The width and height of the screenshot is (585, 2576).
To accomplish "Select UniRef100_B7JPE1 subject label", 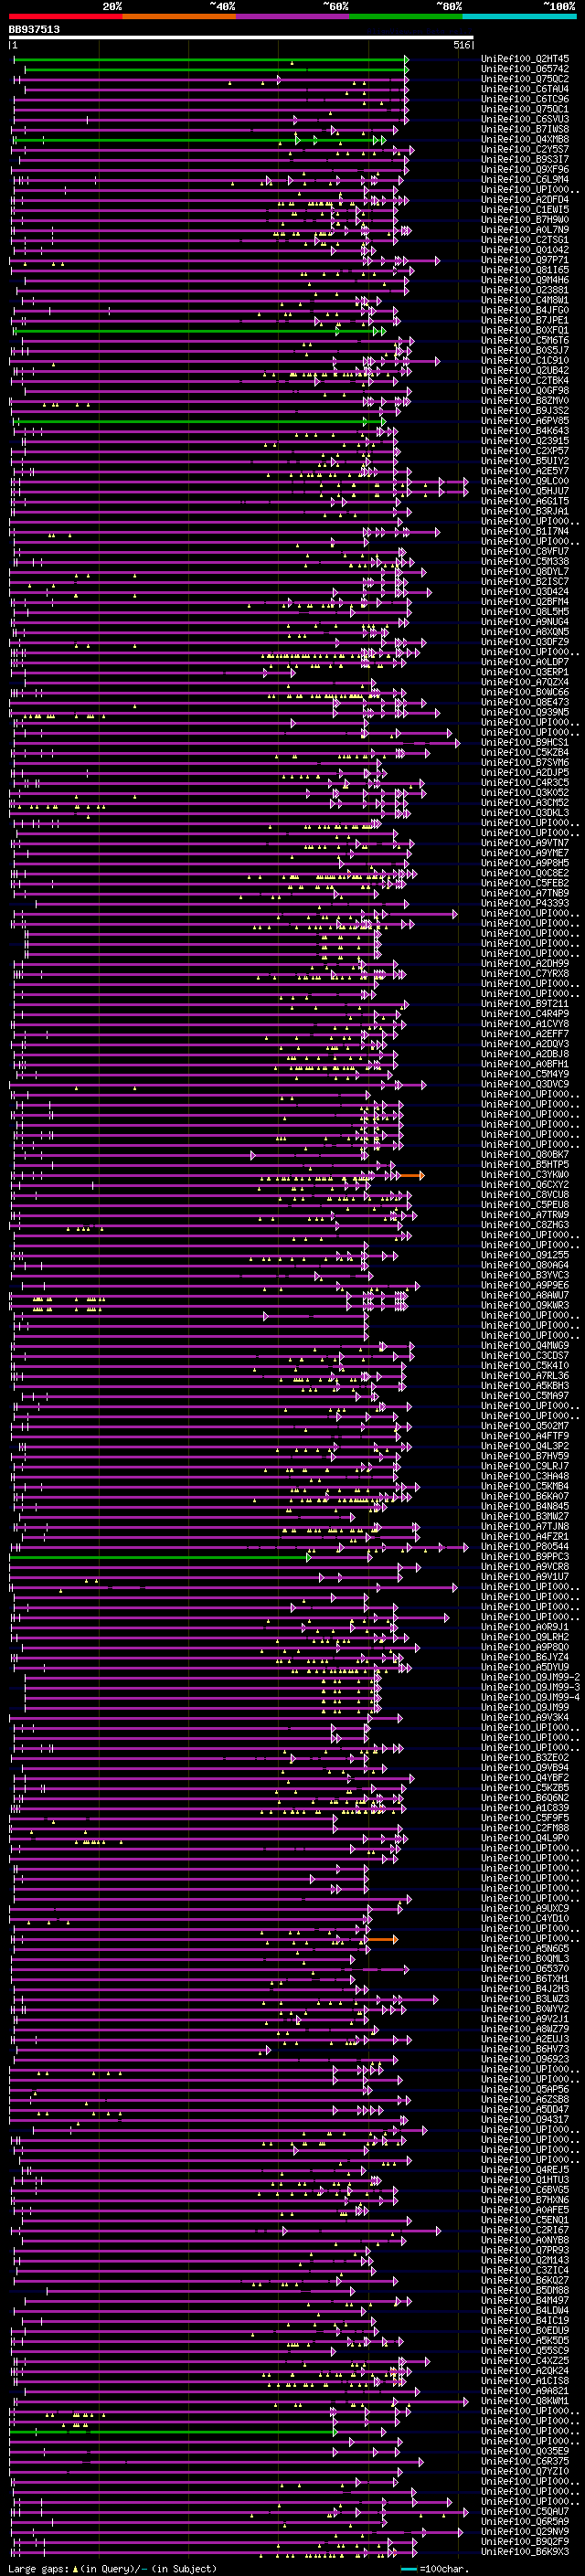I will [525, 320].
